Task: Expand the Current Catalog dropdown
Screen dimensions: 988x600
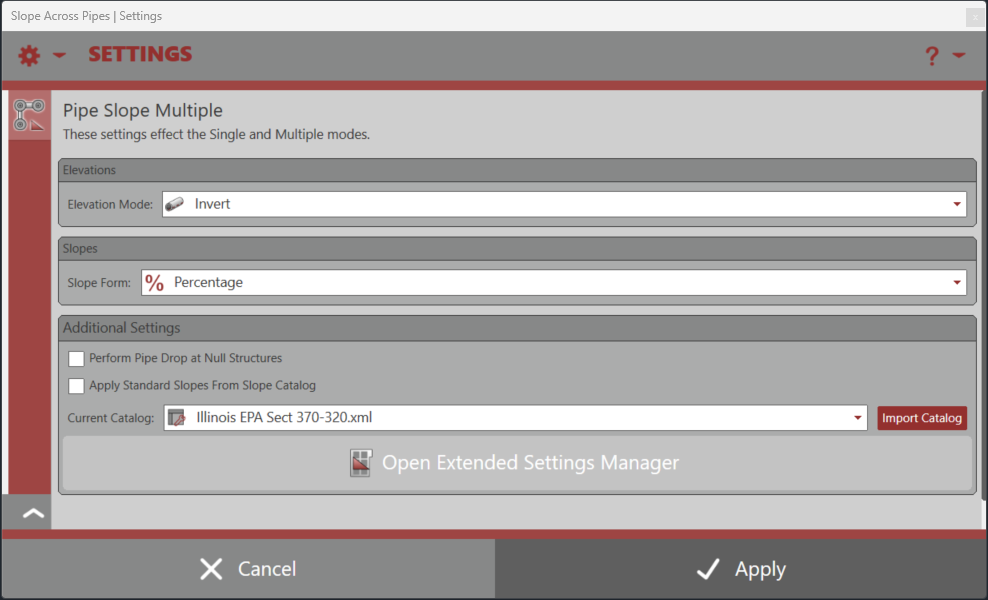Action: click(x=857, y=418)
